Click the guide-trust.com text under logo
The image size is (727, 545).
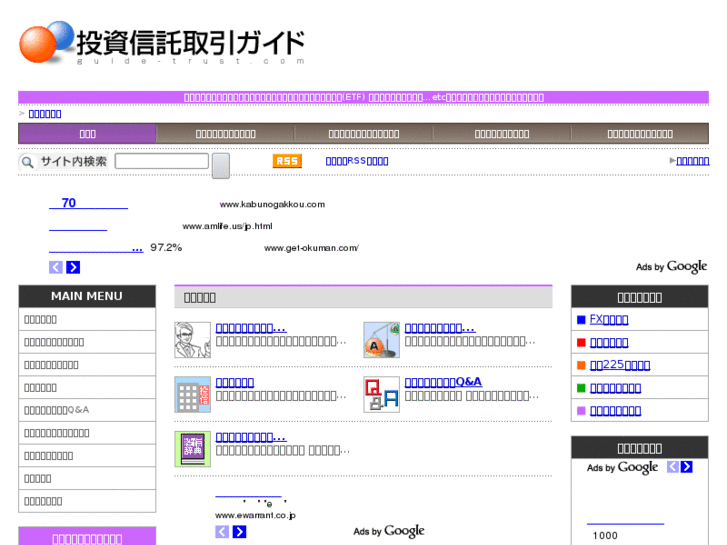click(x=191, y=61)
